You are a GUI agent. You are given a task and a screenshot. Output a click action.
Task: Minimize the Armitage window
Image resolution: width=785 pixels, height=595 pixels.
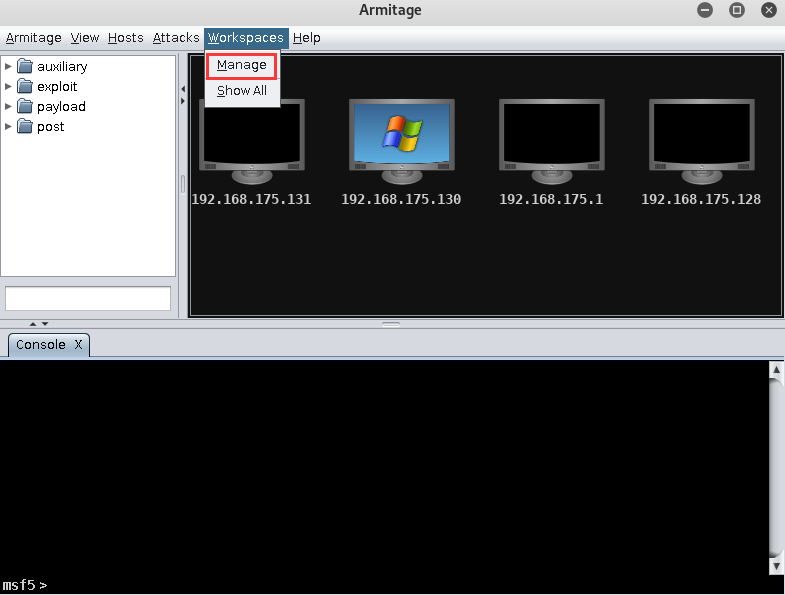(x=705, y=10)
